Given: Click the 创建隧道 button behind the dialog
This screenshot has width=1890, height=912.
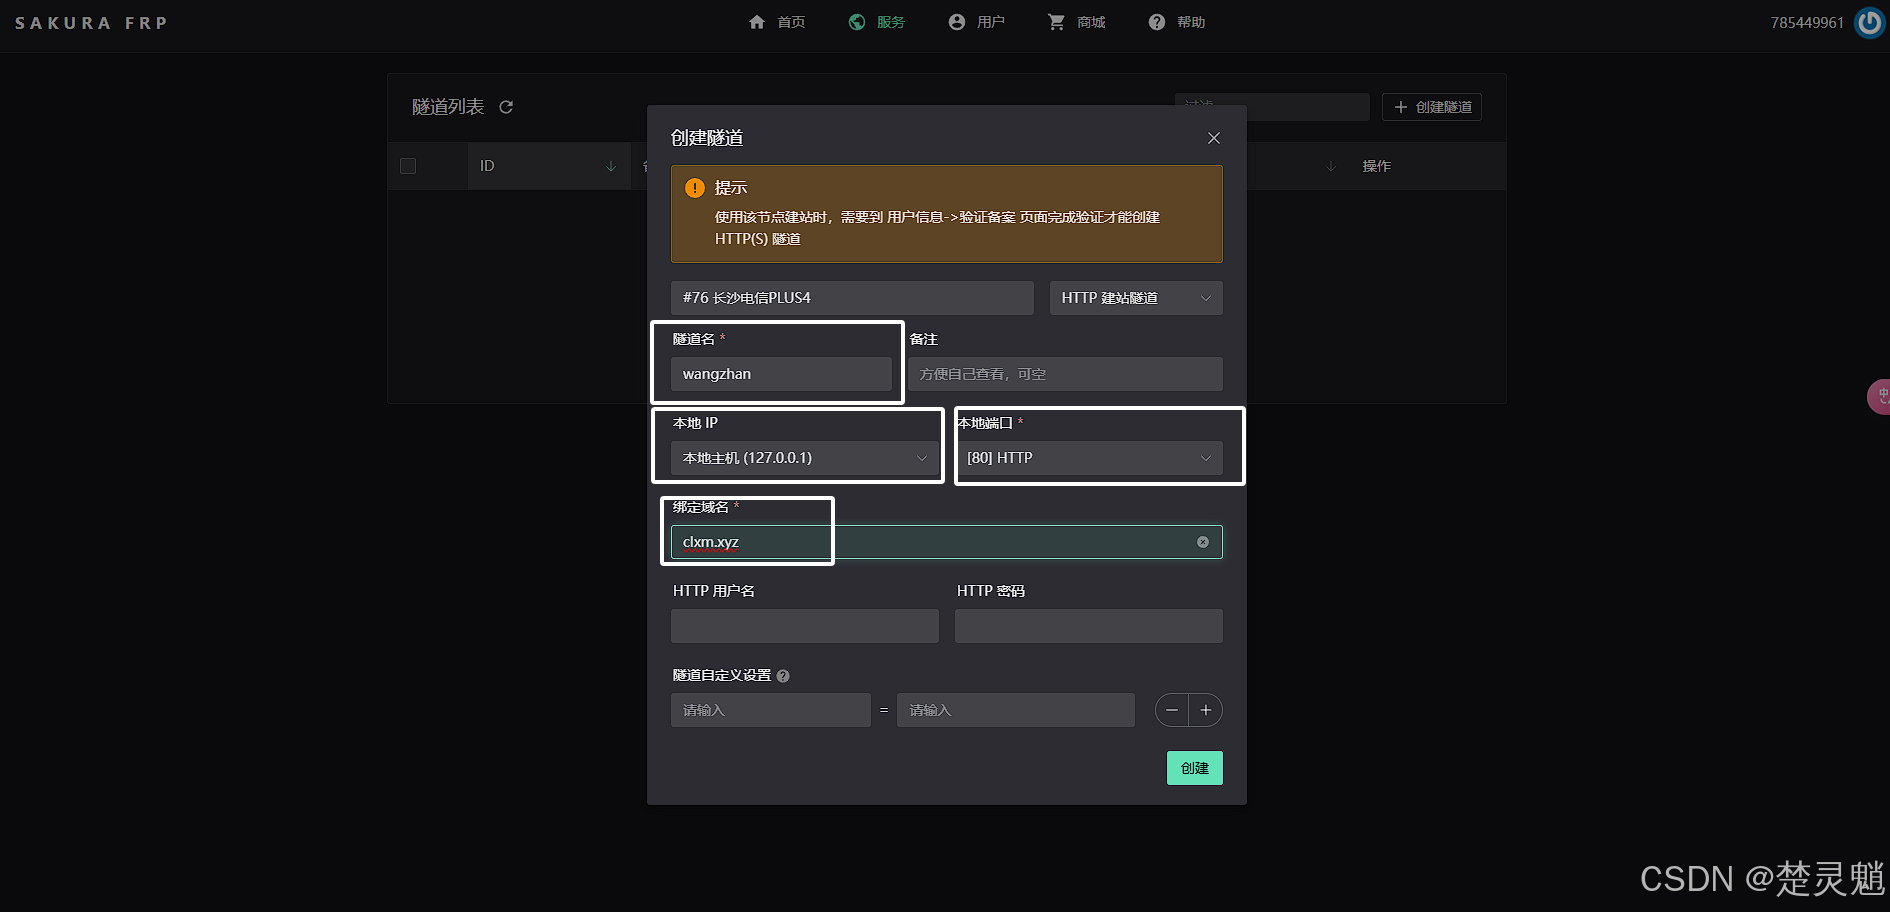Looking at the screenshot, I should click(1432, 107).
